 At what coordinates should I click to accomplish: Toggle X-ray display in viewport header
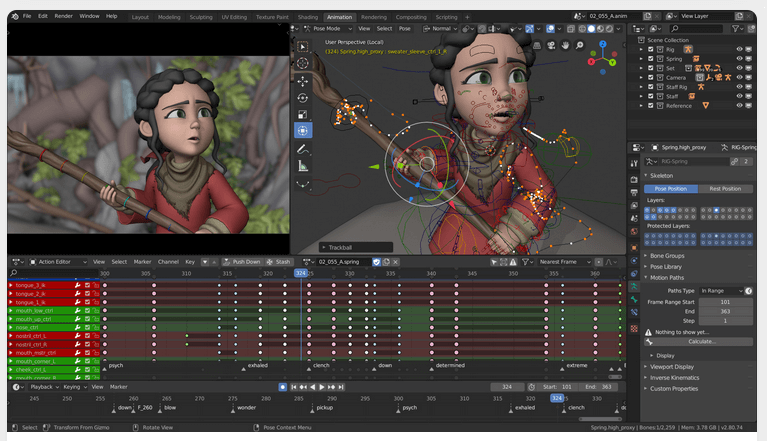click(x=570, y=29)
